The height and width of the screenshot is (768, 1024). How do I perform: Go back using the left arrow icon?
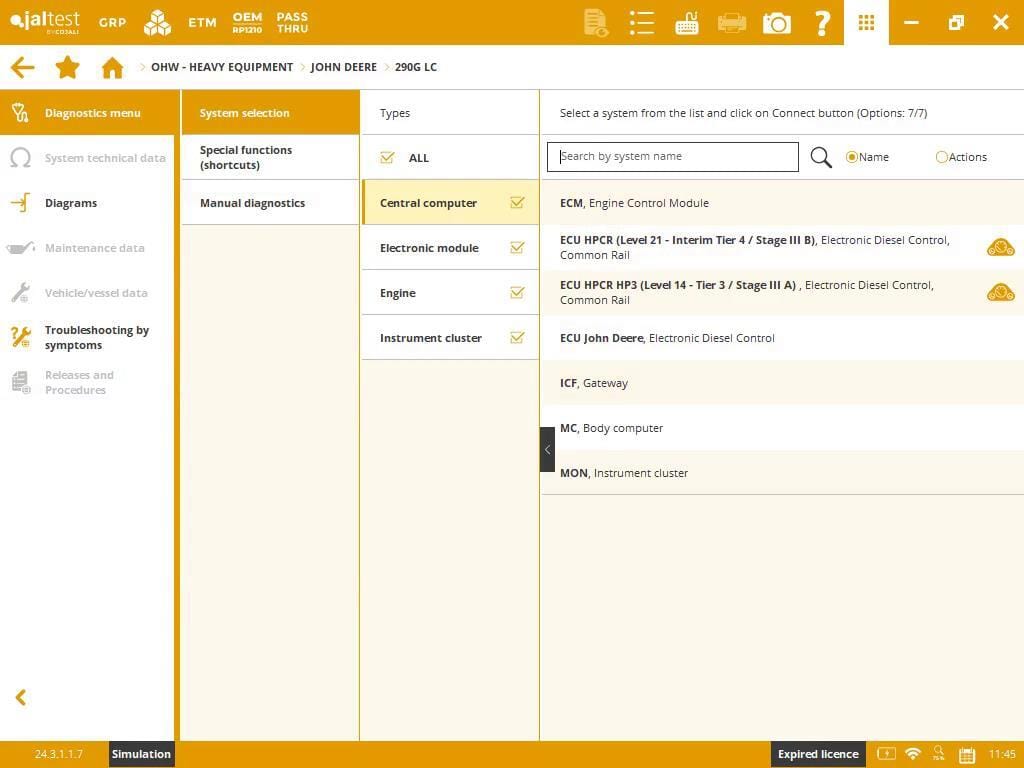tap(22, 67)
